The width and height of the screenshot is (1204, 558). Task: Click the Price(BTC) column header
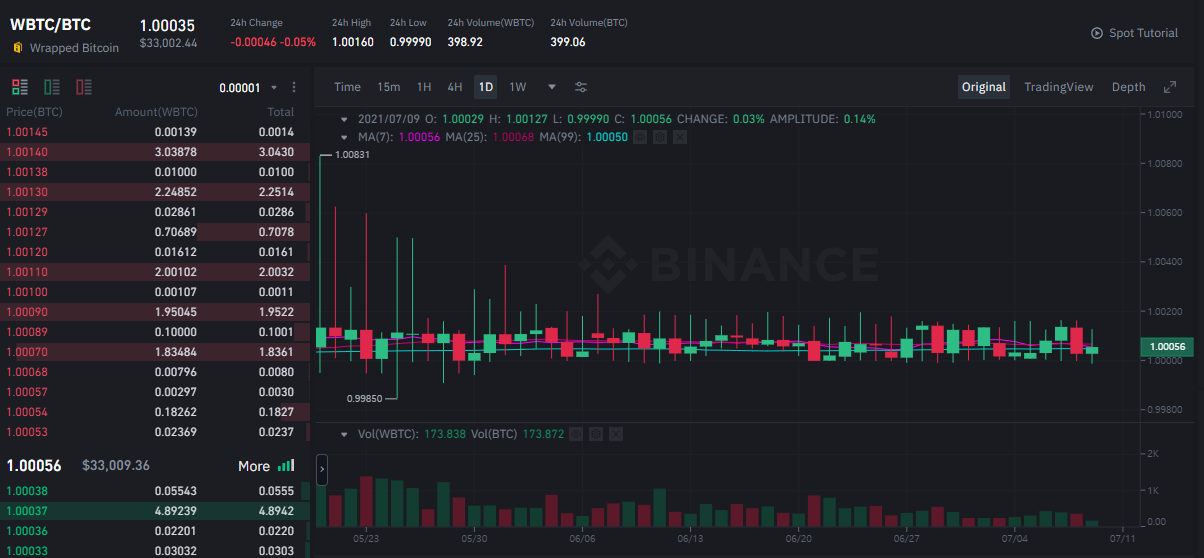click(x=35, y=112)
